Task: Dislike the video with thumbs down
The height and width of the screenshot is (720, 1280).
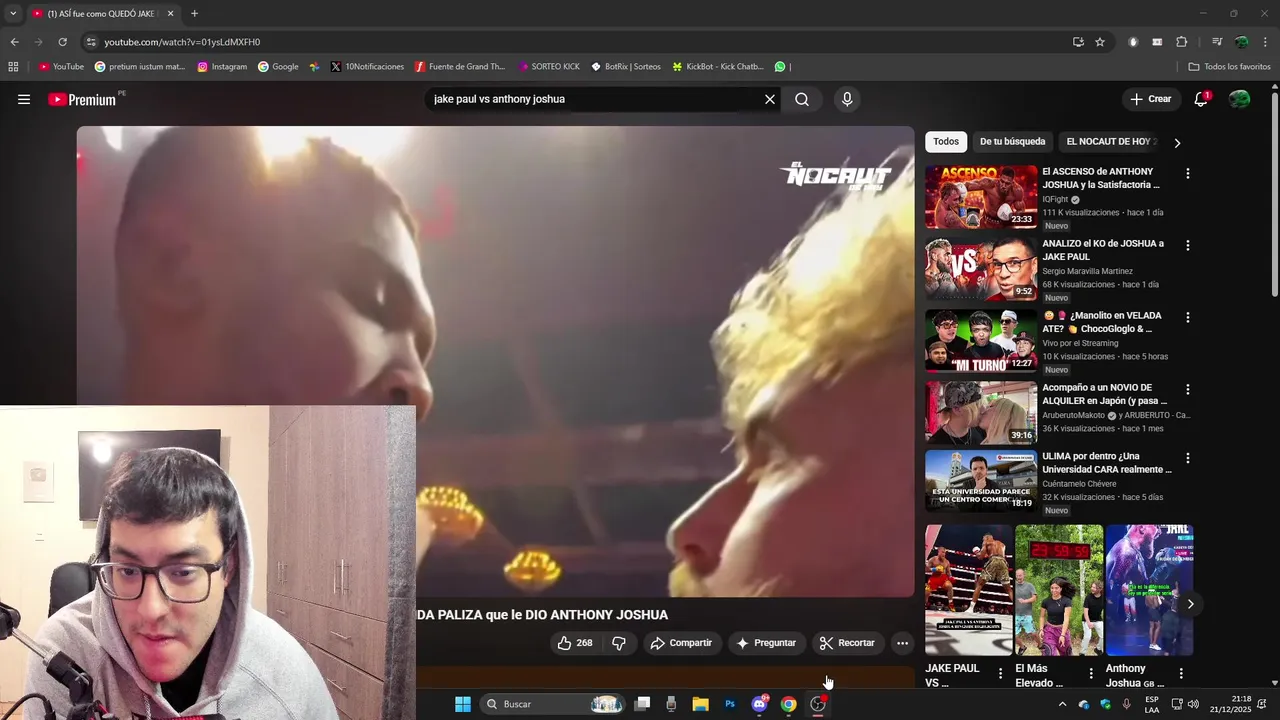Action: click(619, 643)
